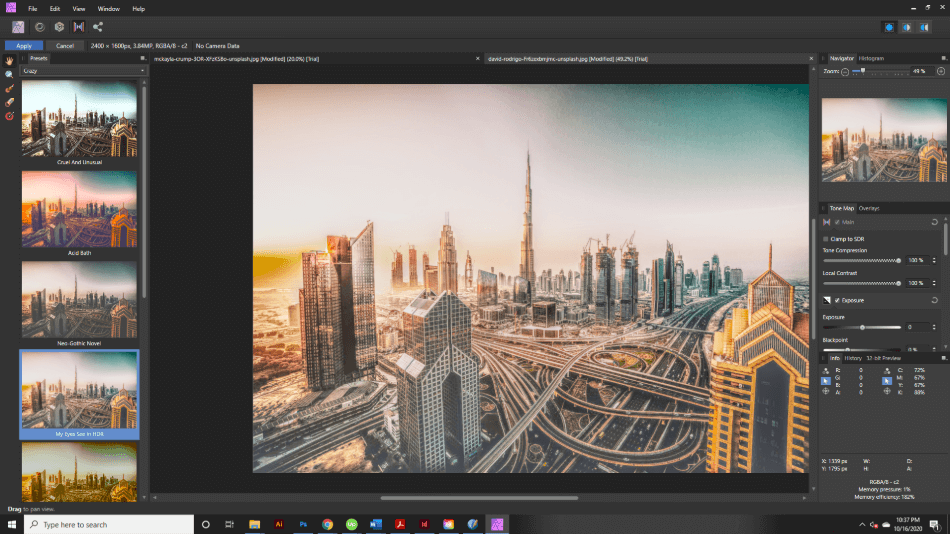This screenshot has height=534, width=950.
Task: Open the File menu
Action: click(x=33, y=8)
